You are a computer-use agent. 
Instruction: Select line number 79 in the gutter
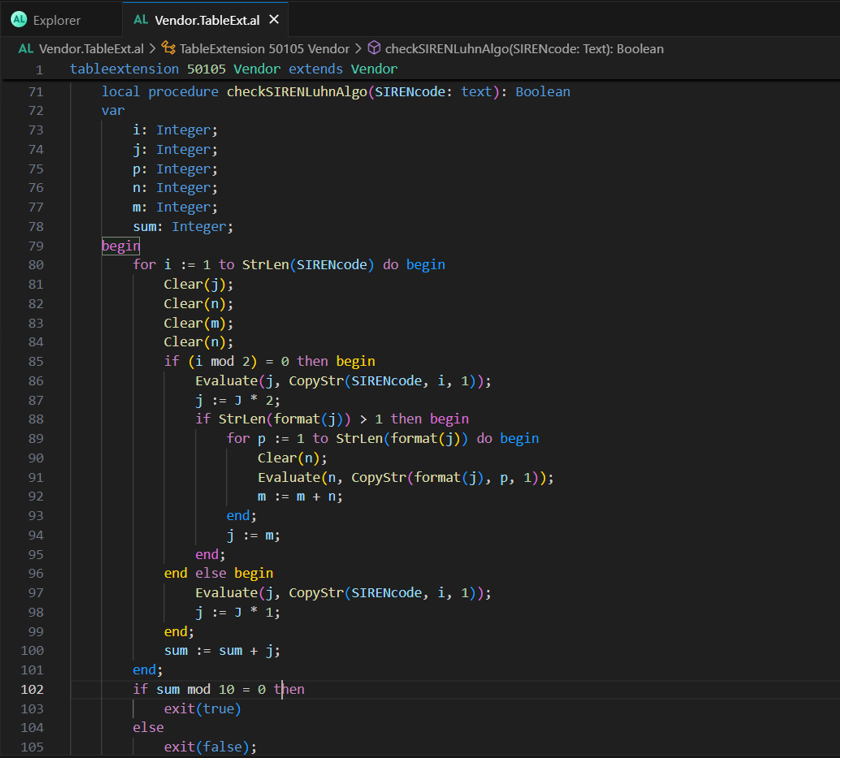pos(36,246)
